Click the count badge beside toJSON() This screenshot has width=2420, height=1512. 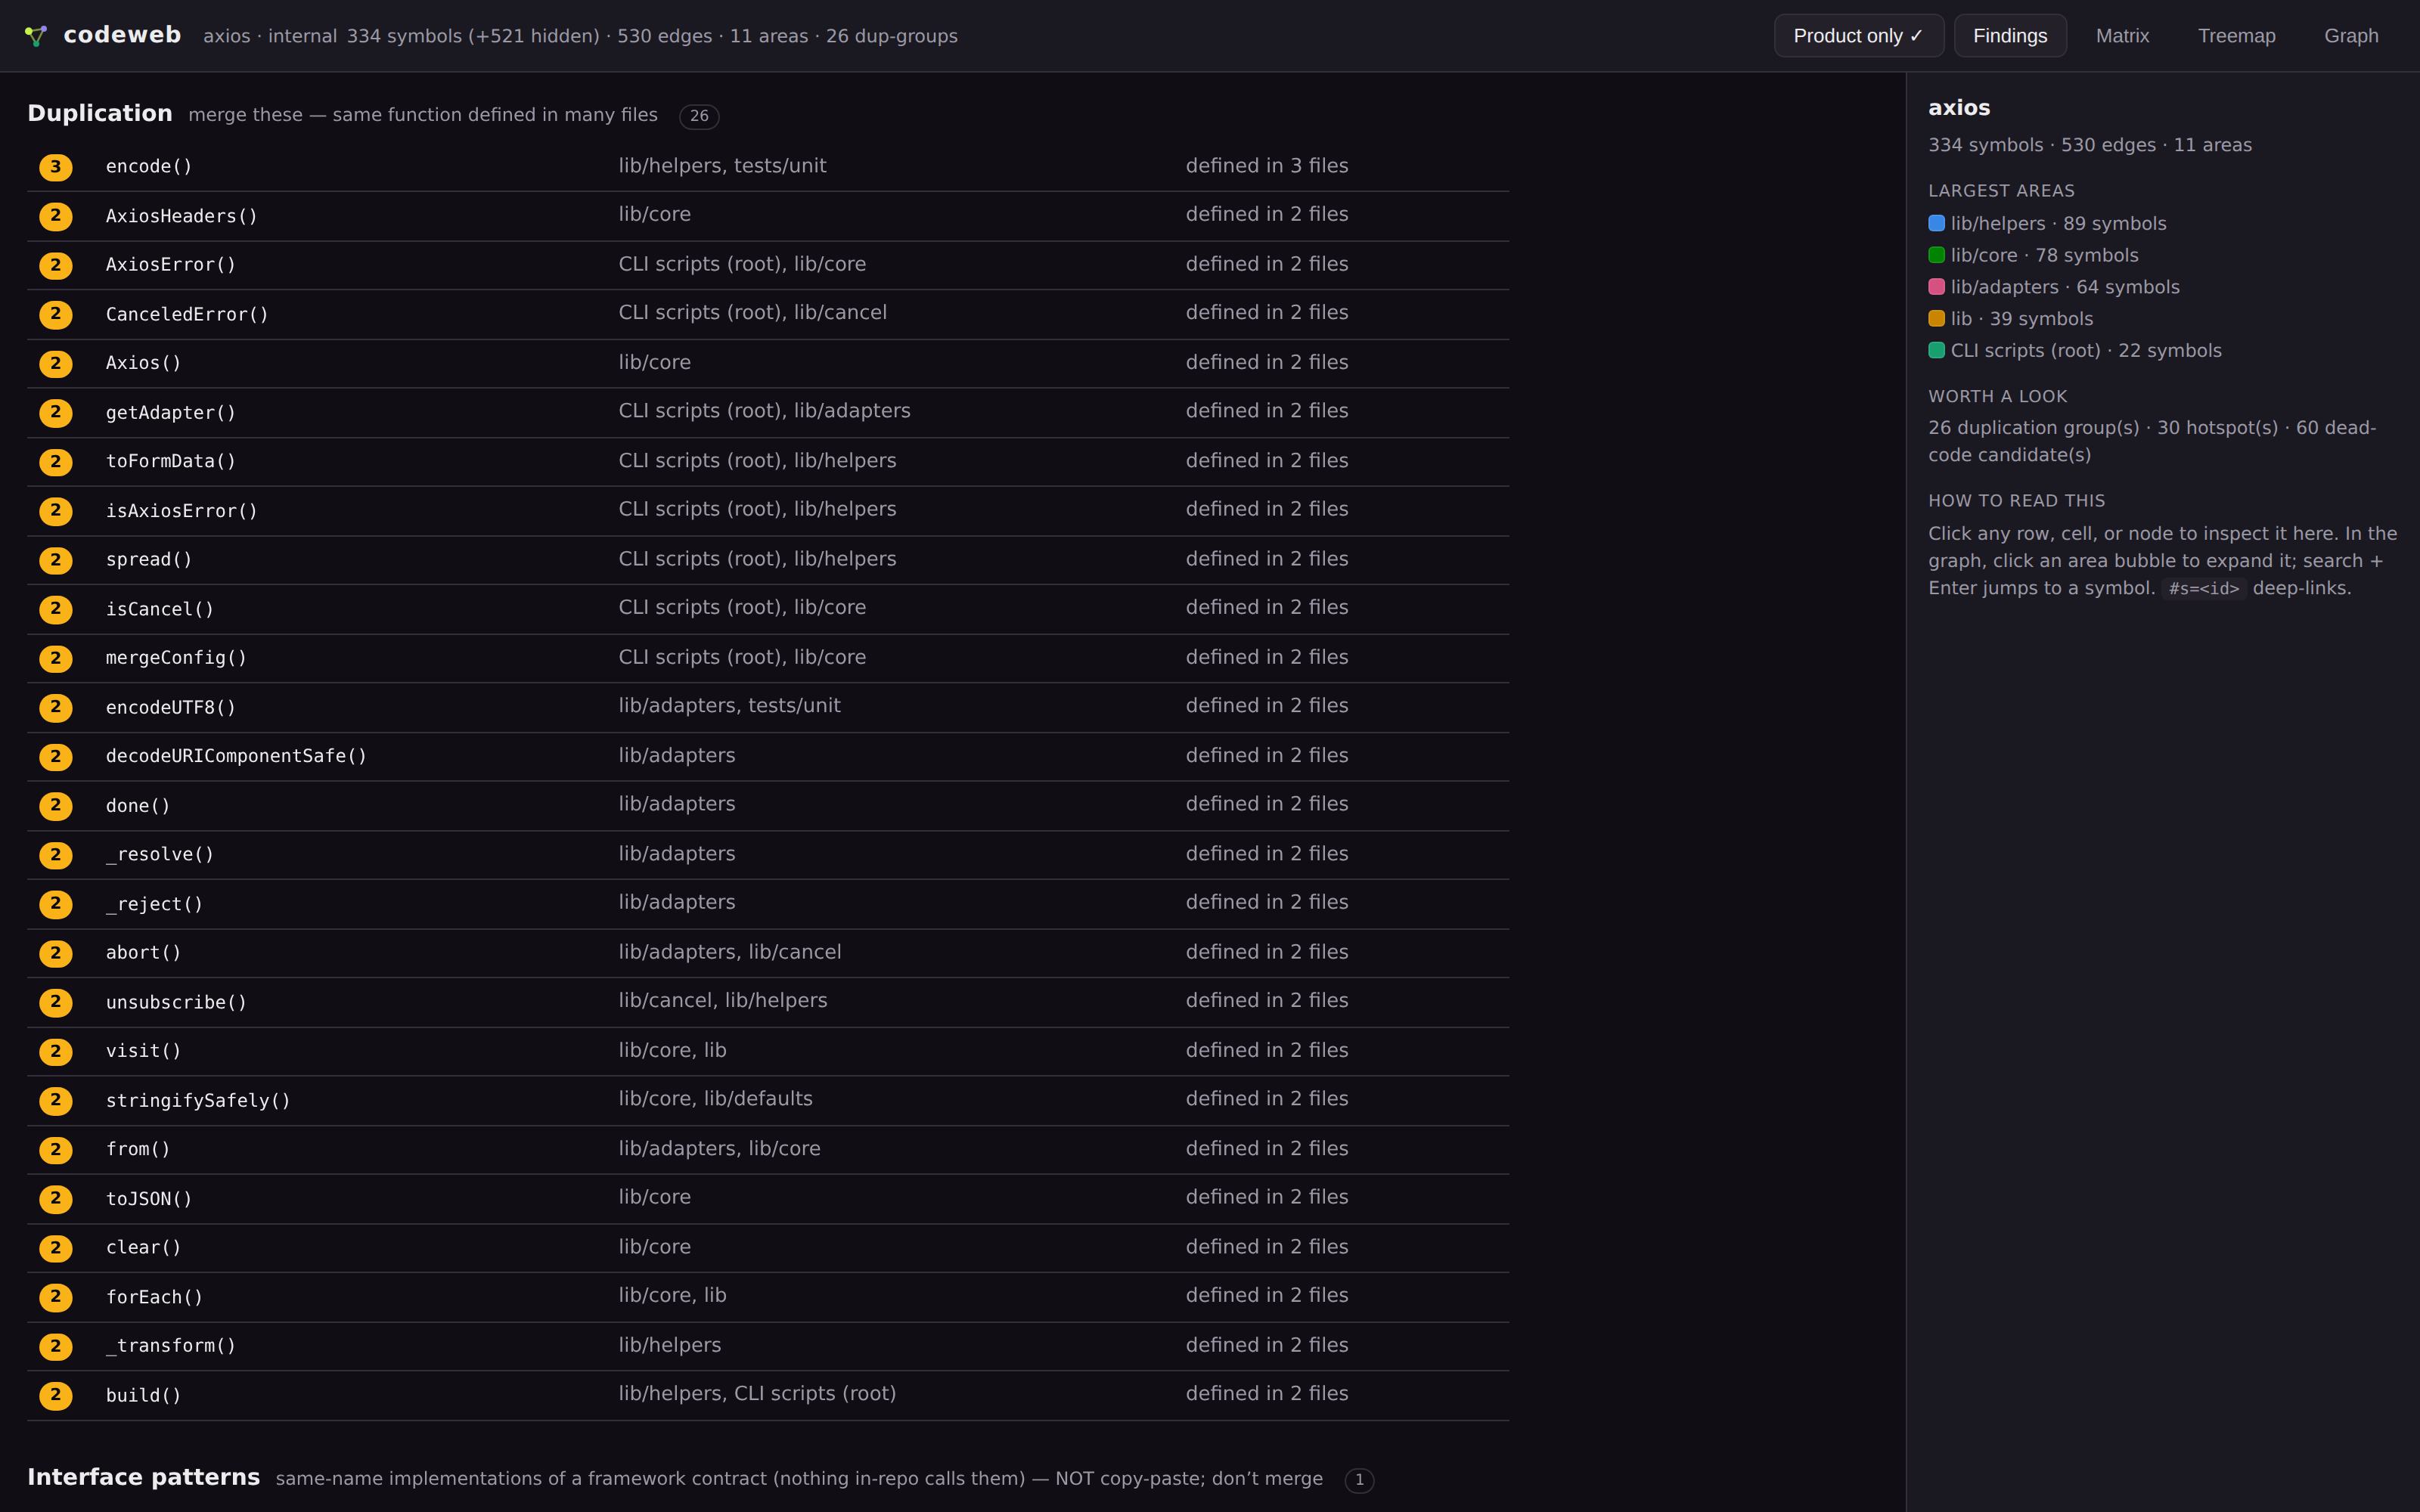(x=56, y=1198)
